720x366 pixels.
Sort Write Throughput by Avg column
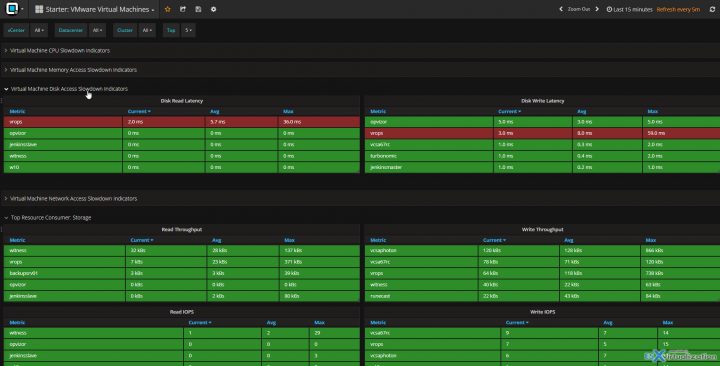[569, 240]
